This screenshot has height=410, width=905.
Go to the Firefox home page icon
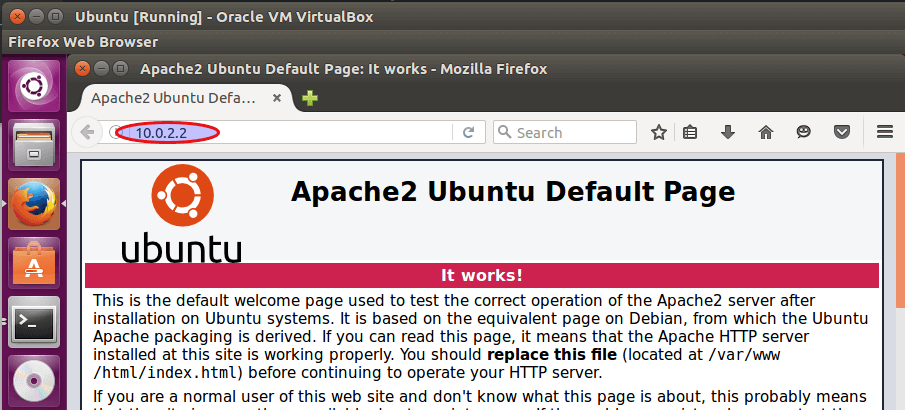tap(766, 132)
